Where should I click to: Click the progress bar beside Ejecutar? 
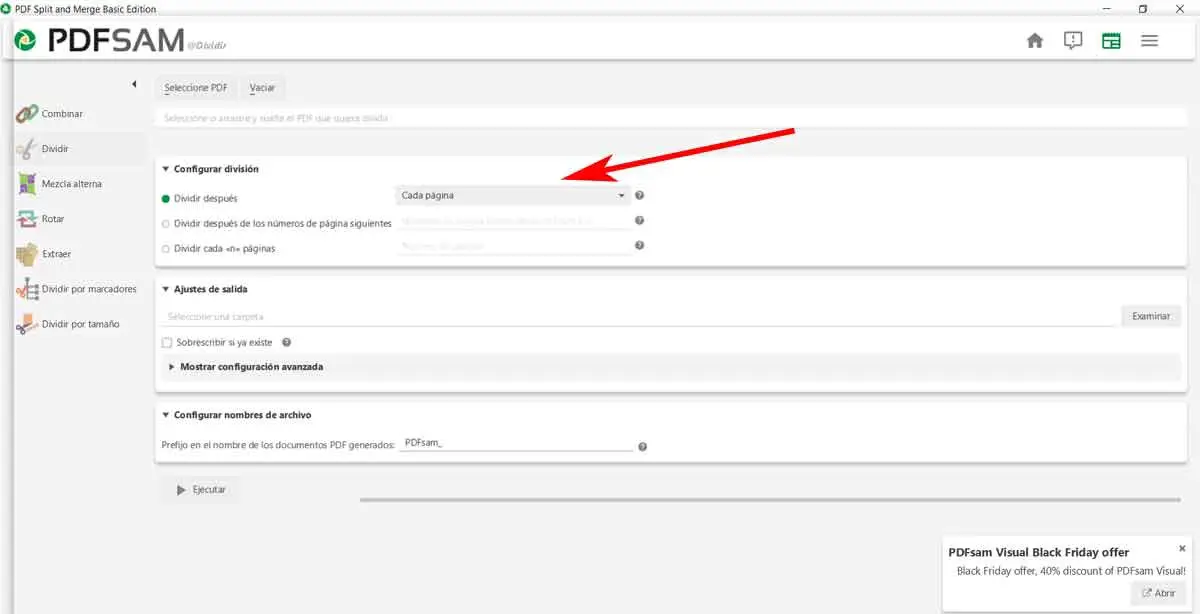(x=772, y=498)
